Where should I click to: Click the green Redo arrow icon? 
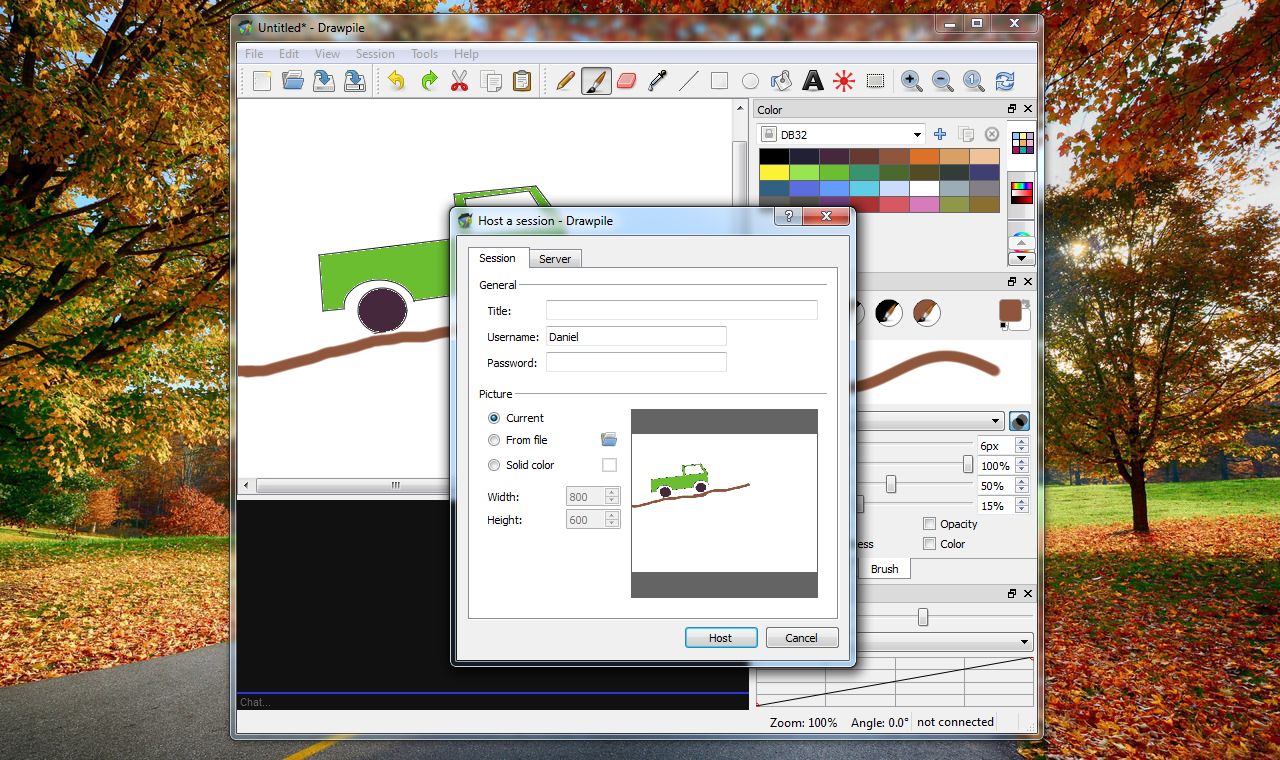pos(429,81)
